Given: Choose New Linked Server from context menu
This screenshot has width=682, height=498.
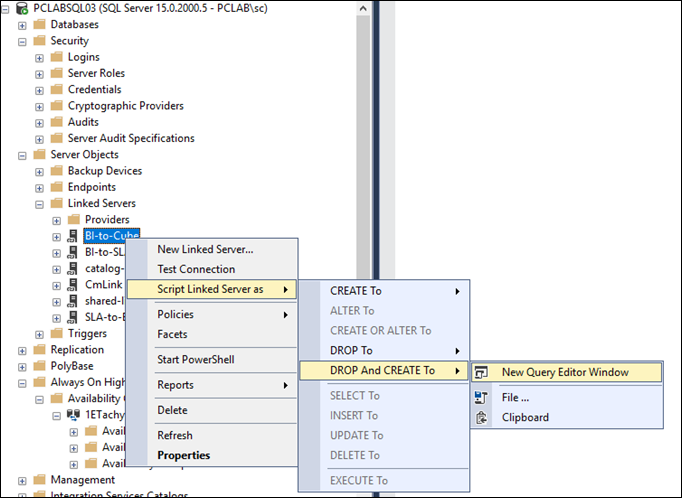Looking at the screenshot, I should tap(205, 250).
